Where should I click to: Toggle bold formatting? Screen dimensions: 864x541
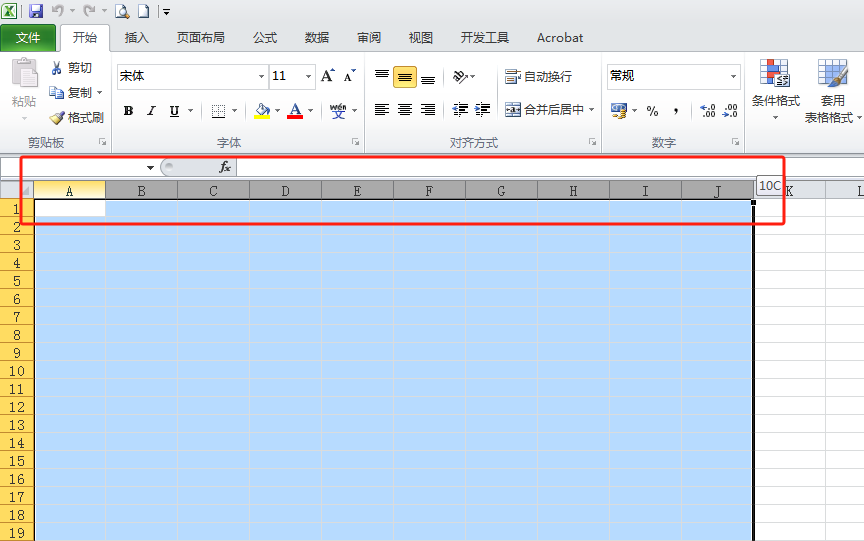(128, 111)
